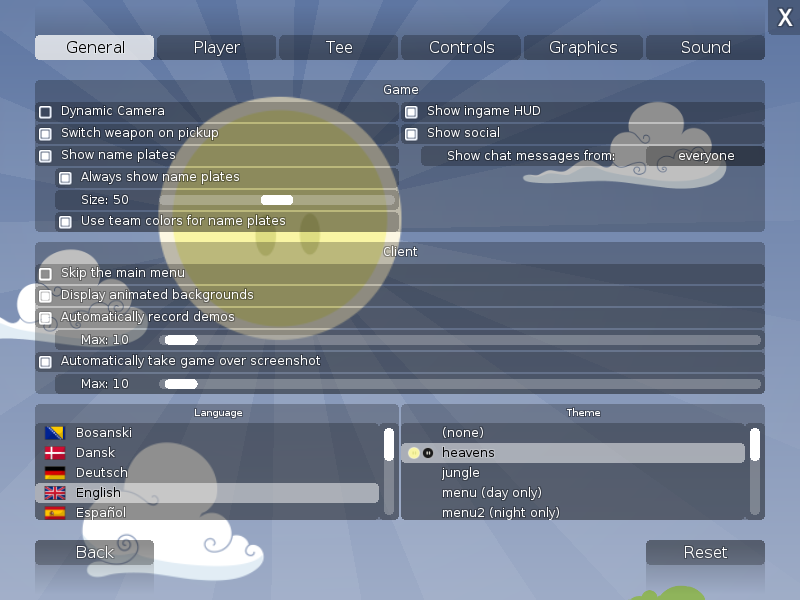Image resolution: width=800 pixels, height=600 pixels.
Task: Close settings with the X icon
Action: point(784,17)
